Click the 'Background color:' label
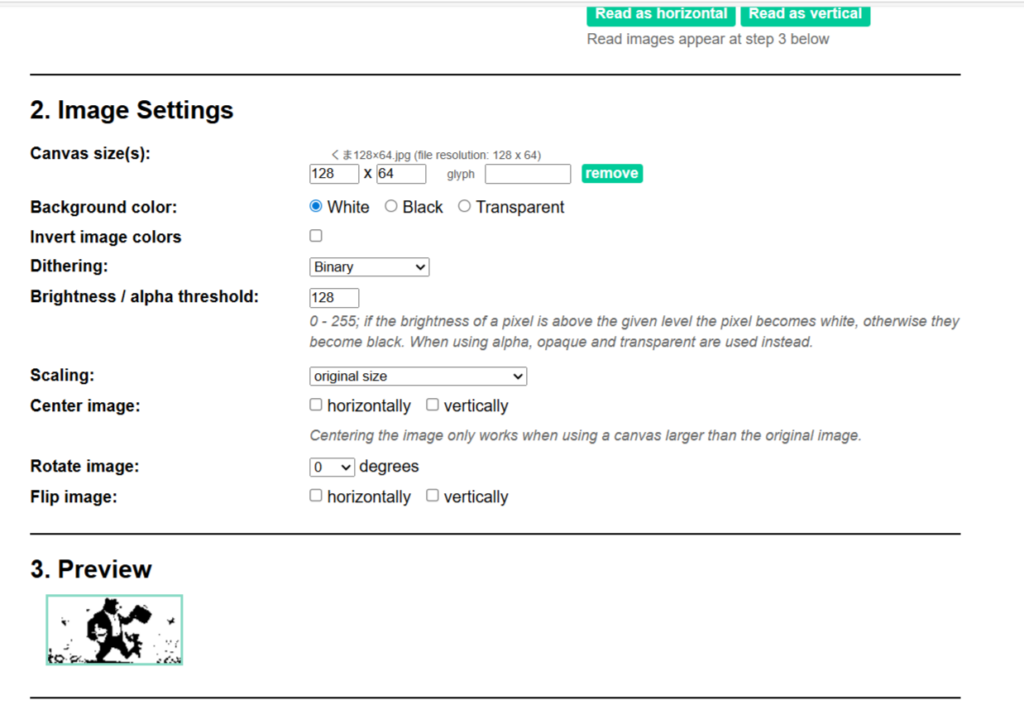The width and height of the screenshot is (1024, 705). tap(103, 207)
